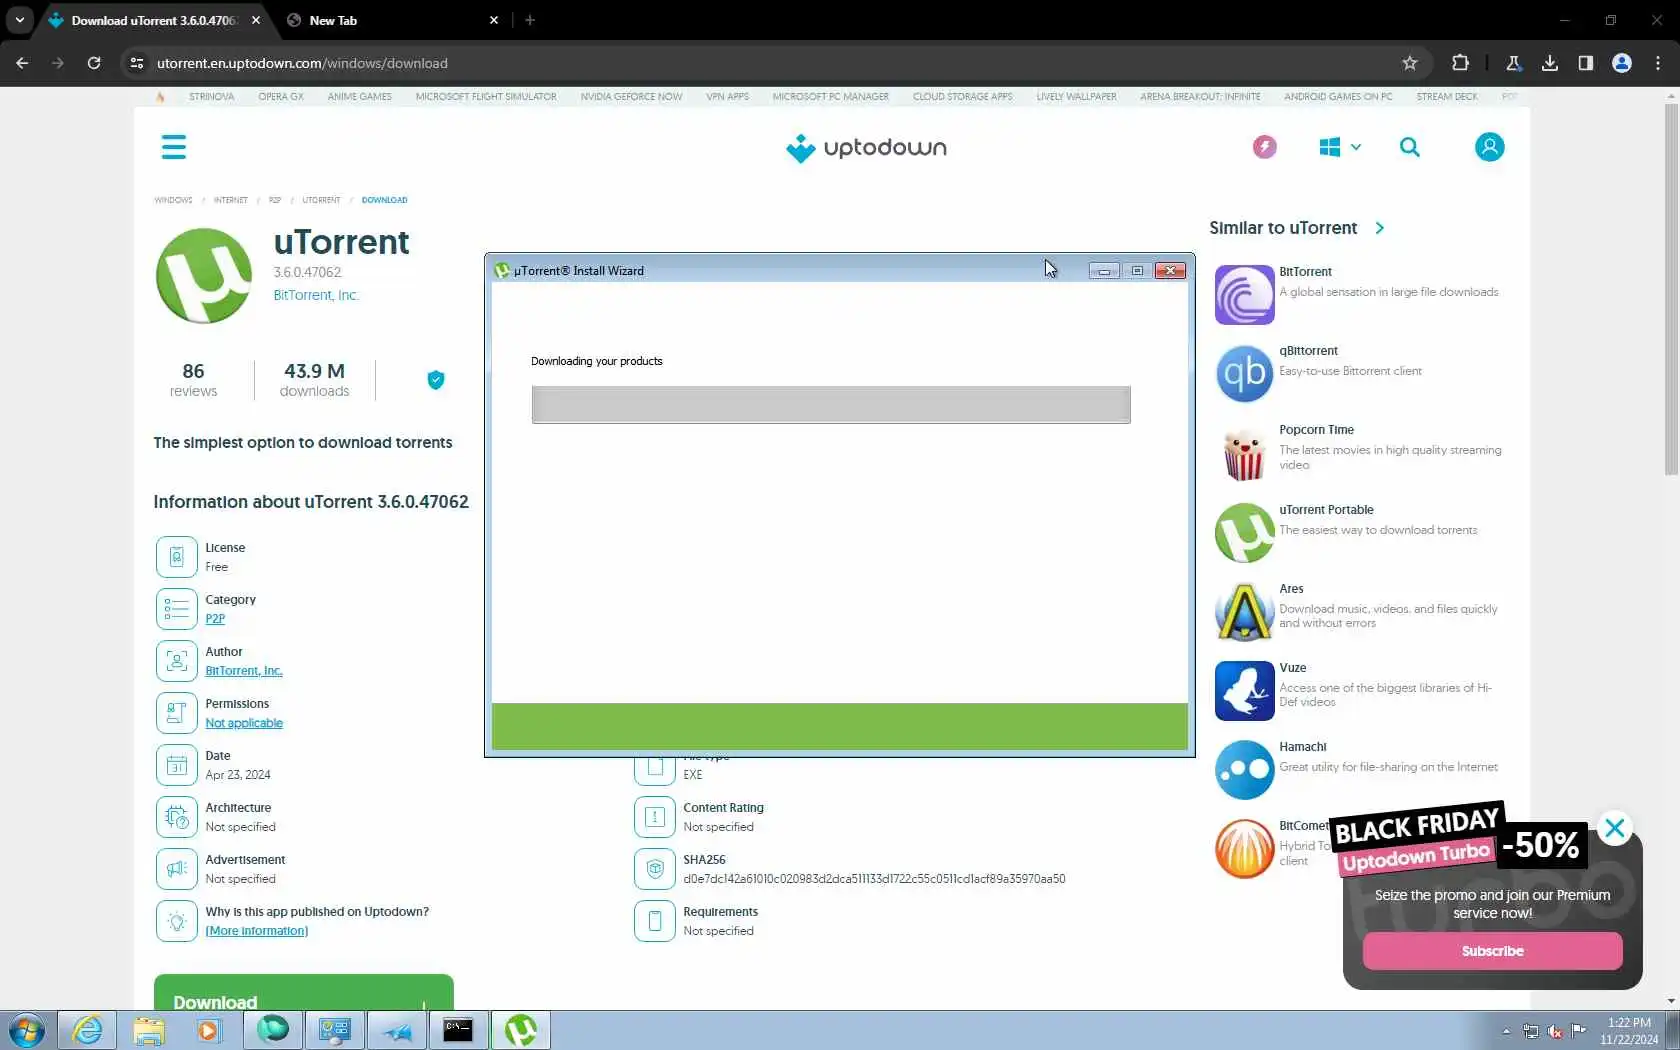Image resolution: width=1680 pixels, height=1050 pixels.
Task: Open the Windows platform selector
Action: point(1340,147)
